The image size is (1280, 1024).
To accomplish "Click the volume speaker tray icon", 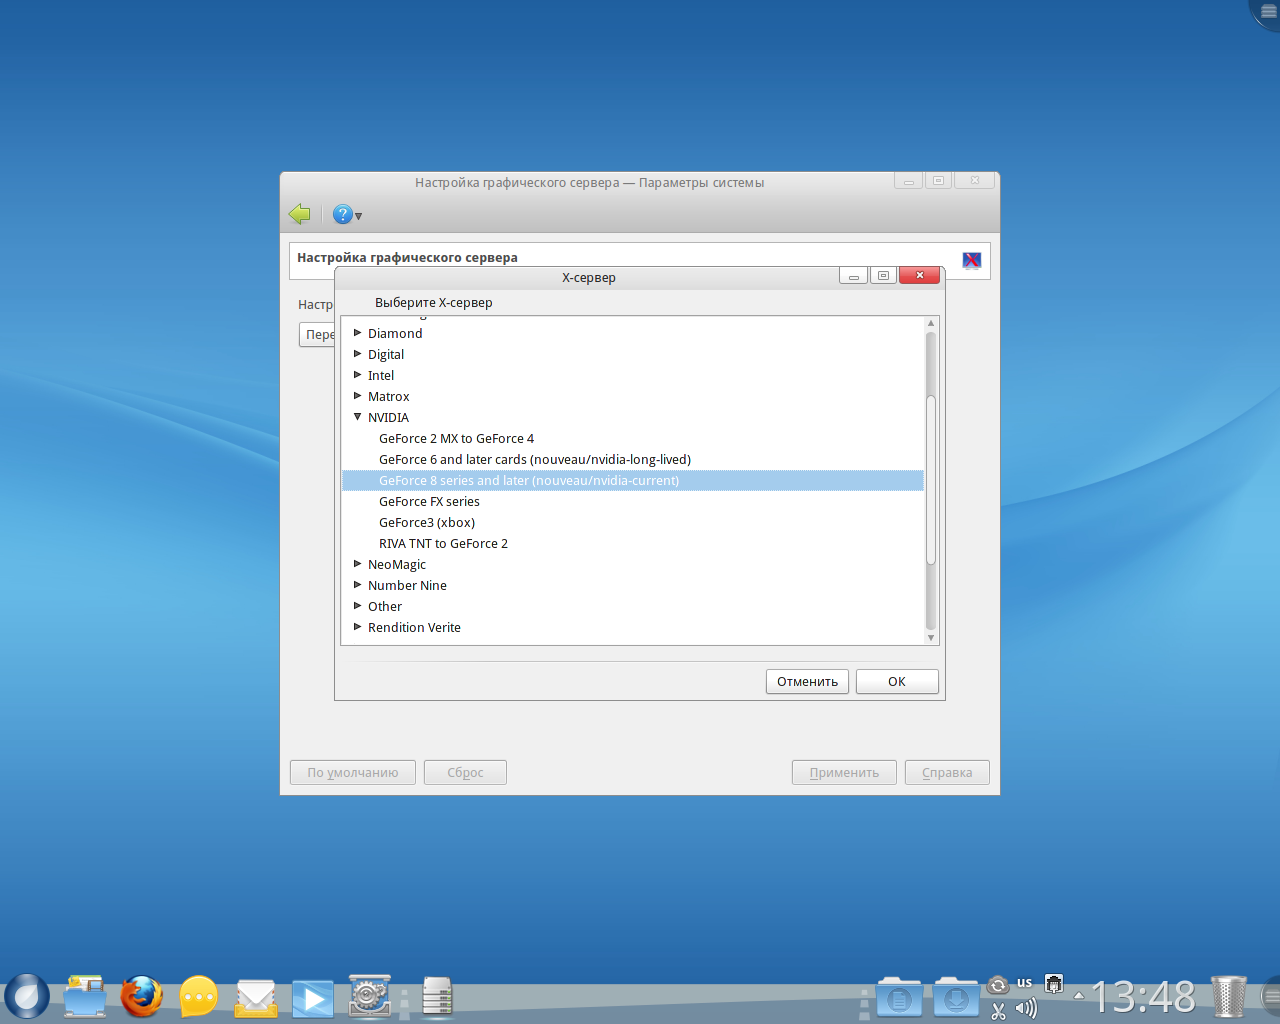I will [1026, 1009].
